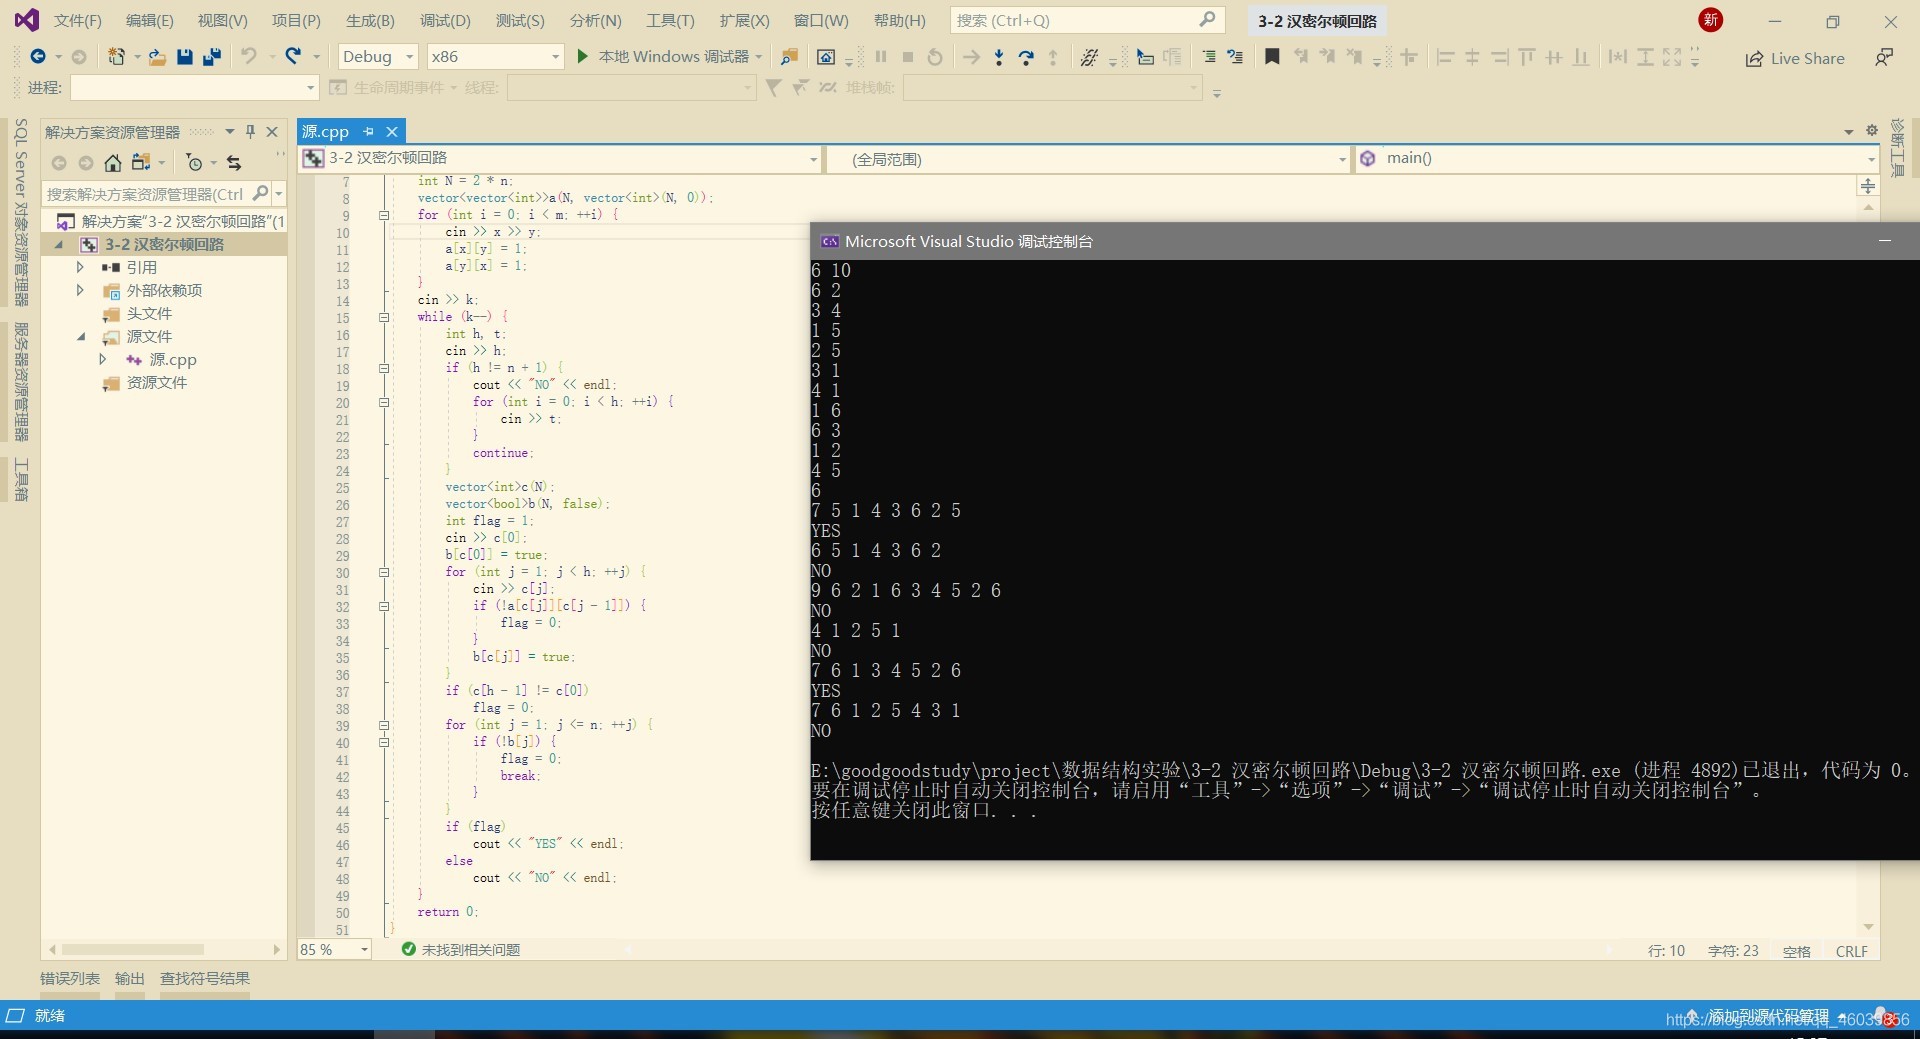This screenshot has width=1920, height=1039.
Task: Click the Home icon in Solution Explorer
Action: click(x=113, y=163)
